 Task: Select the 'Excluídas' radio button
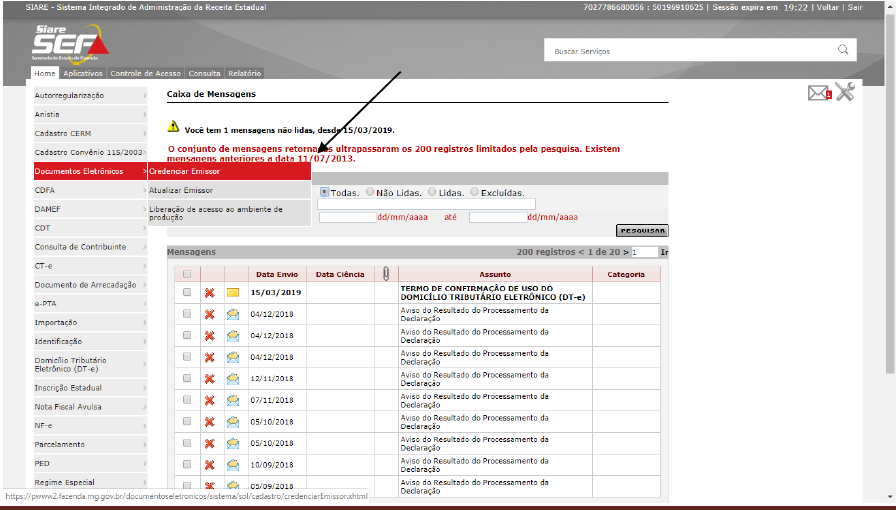coord(476,192)
